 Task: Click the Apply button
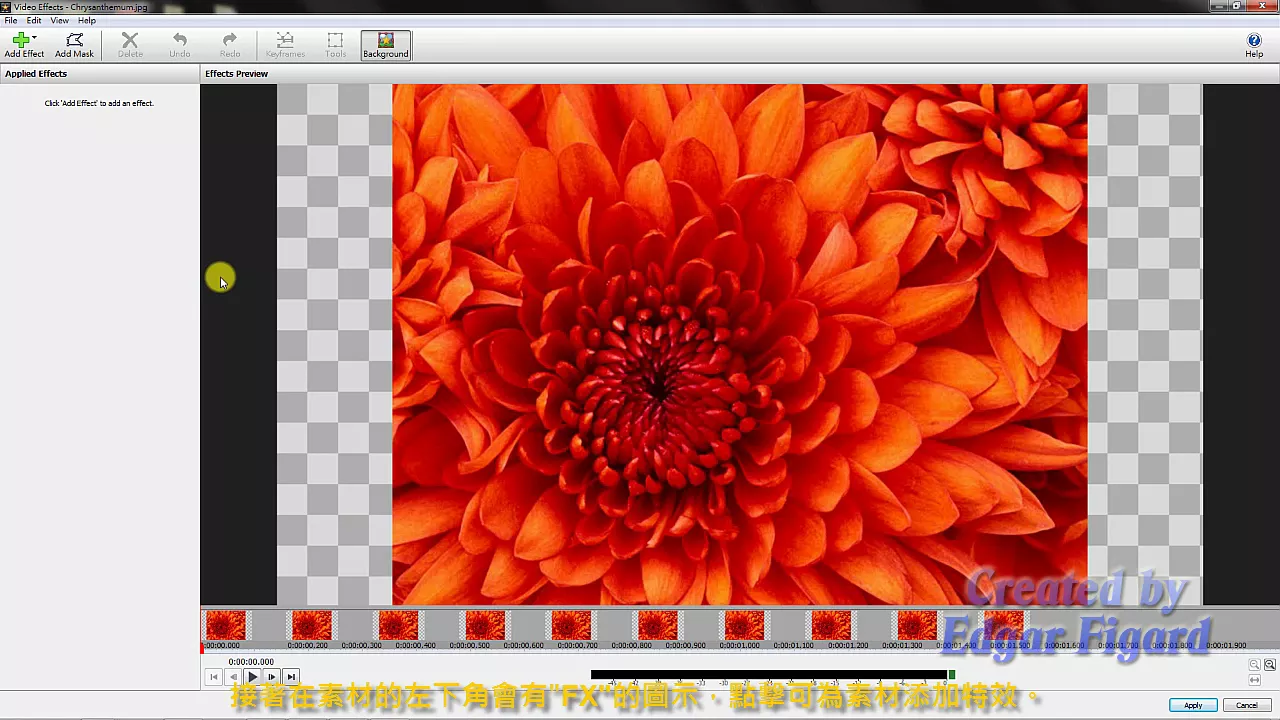pyautogui.click(x=1193, y=705)
